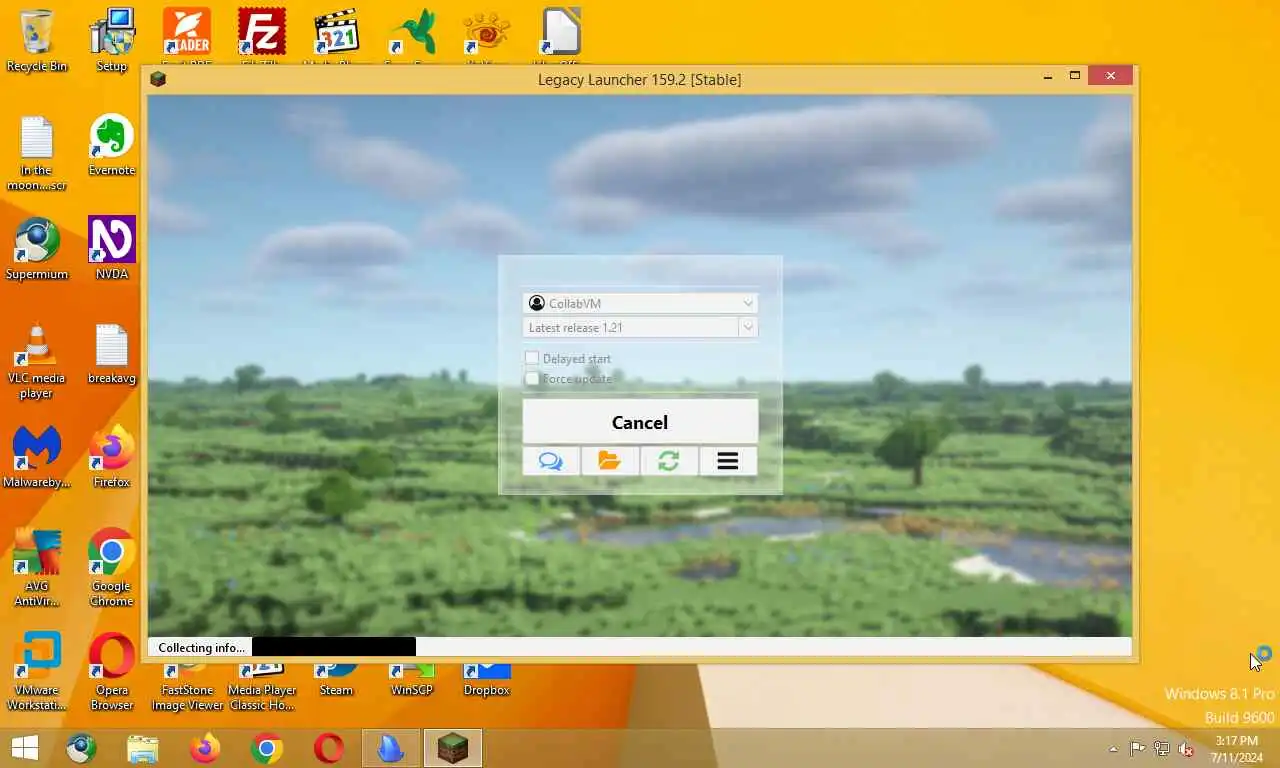Screen dimensions: 1280x768
Task: Select the Dropbox desktop shortcut
Action: click(486, 682)
